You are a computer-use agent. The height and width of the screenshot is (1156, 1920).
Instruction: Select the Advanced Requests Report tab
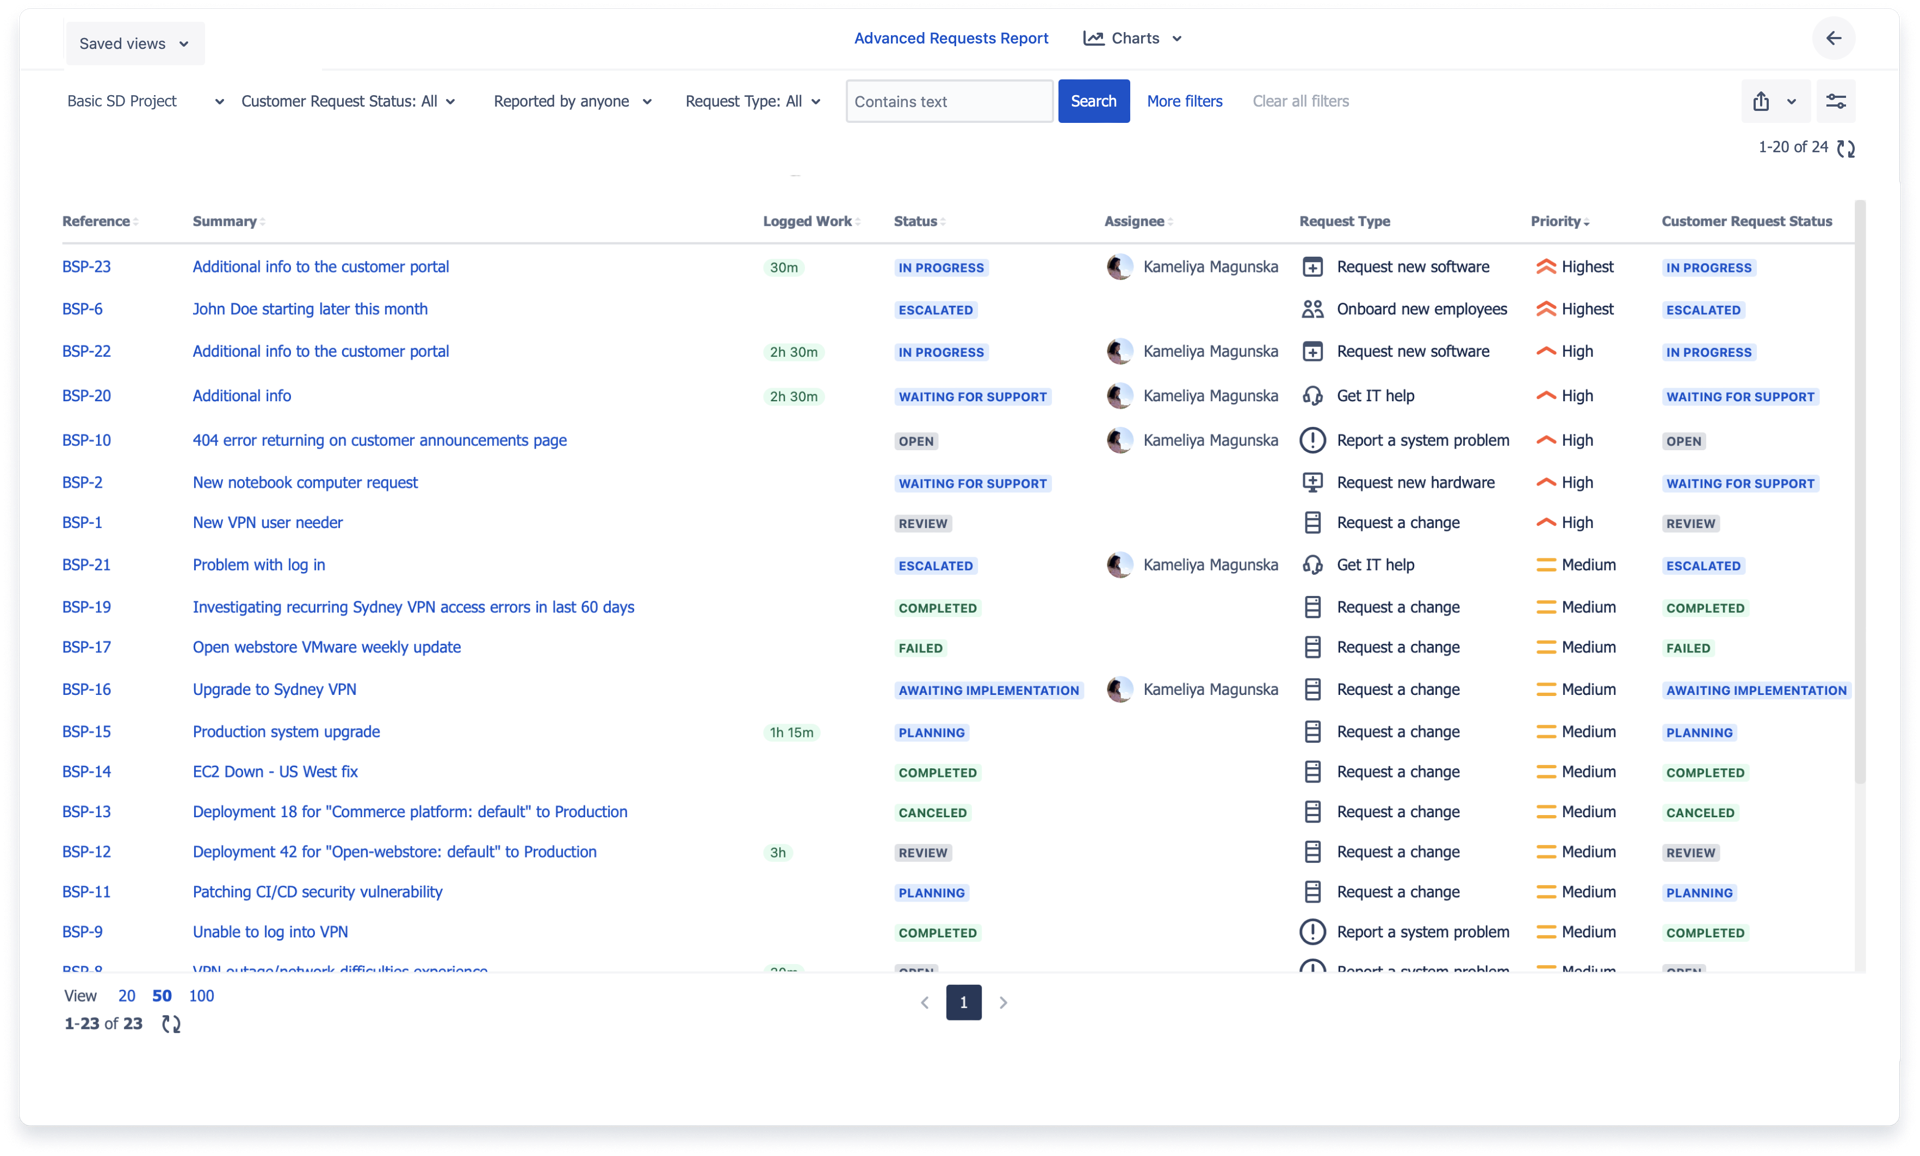(951, 38)
